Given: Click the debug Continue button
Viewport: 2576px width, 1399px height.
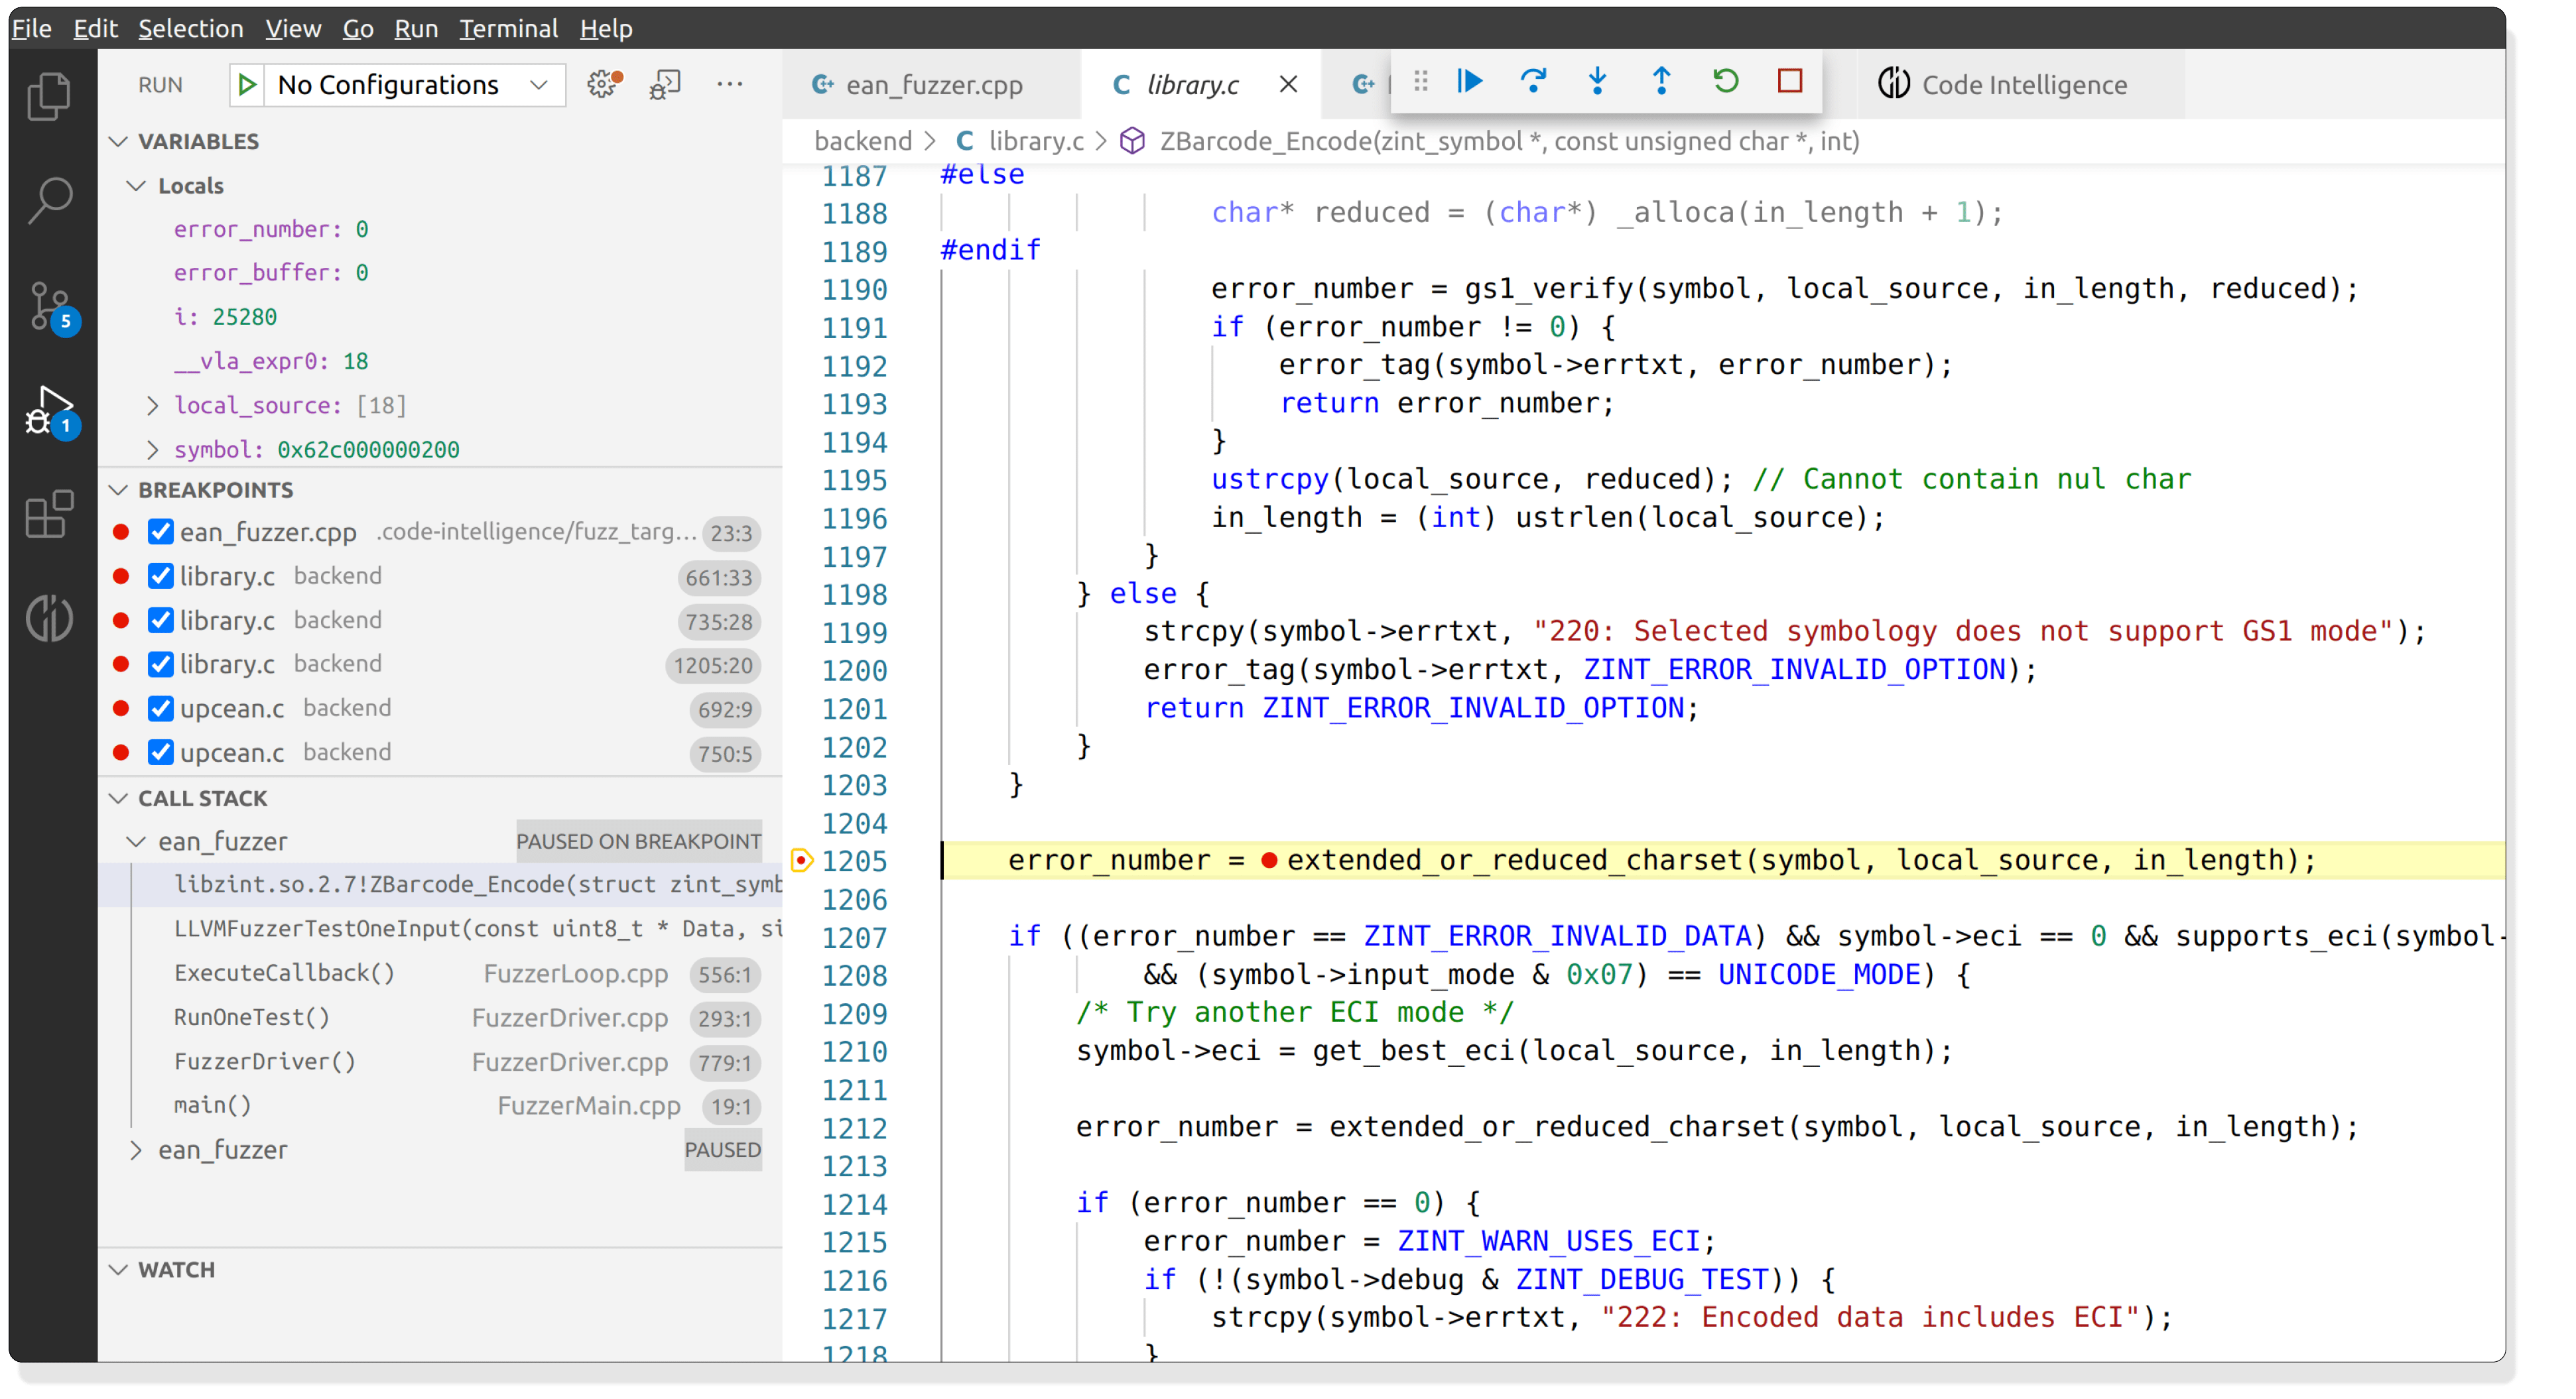Looking at the screenshot, I should tap(1469, 82).
